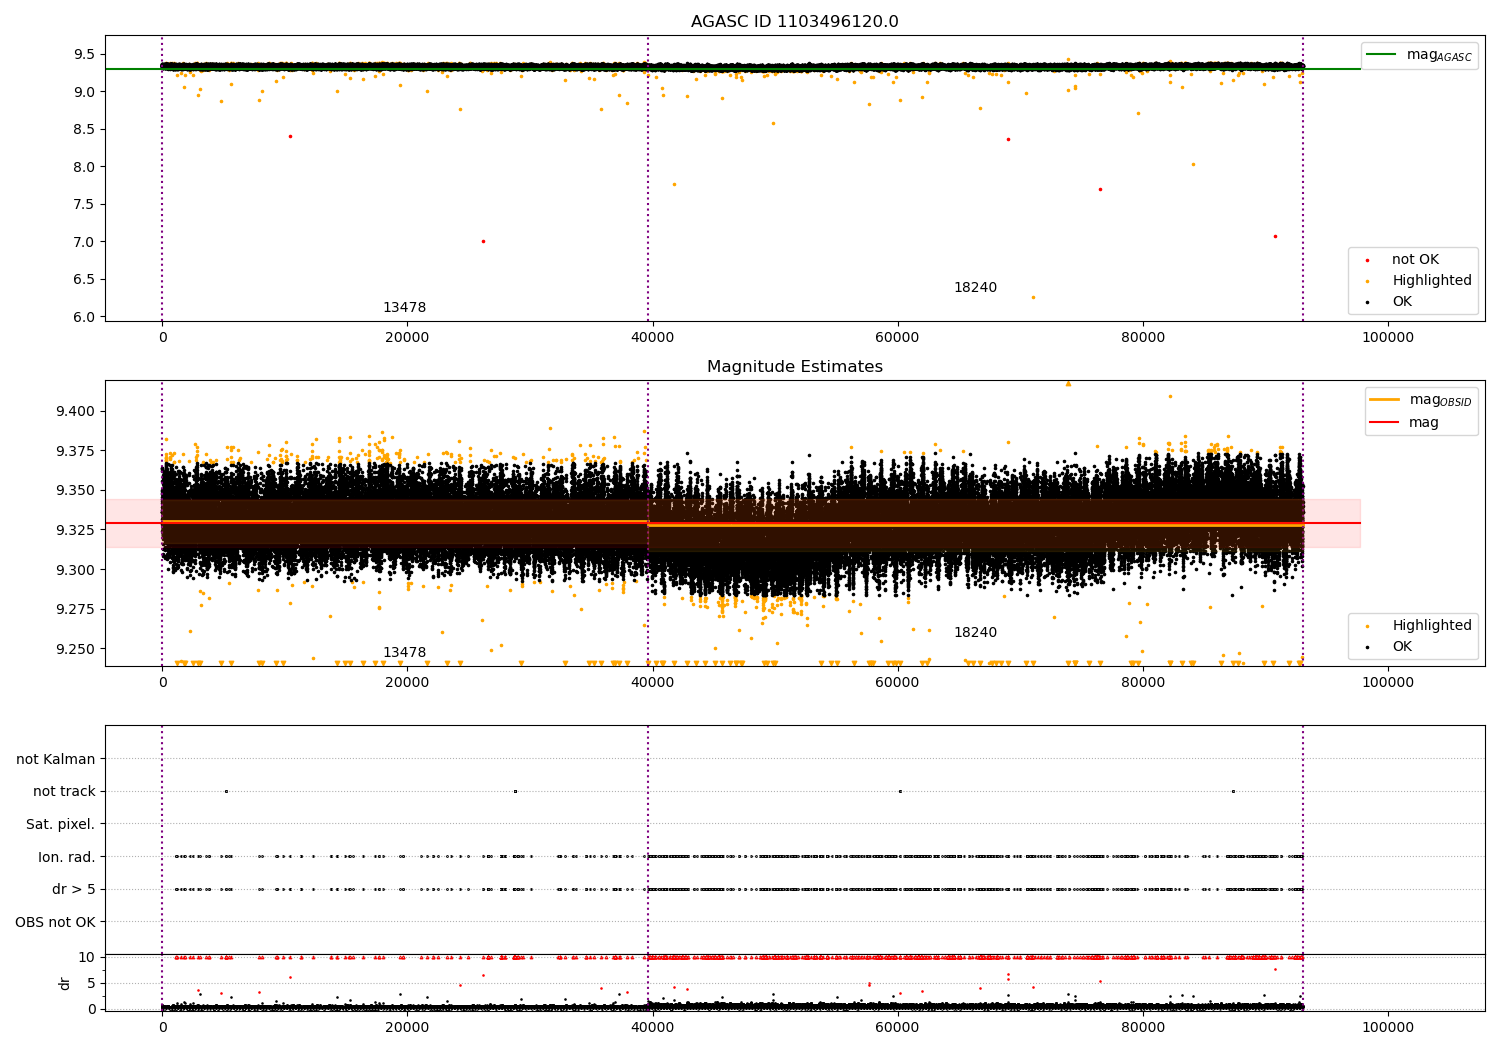Click the mag AGASC legend entry
Viewport: 1500px width, 1050px height.
(1419, 55)
